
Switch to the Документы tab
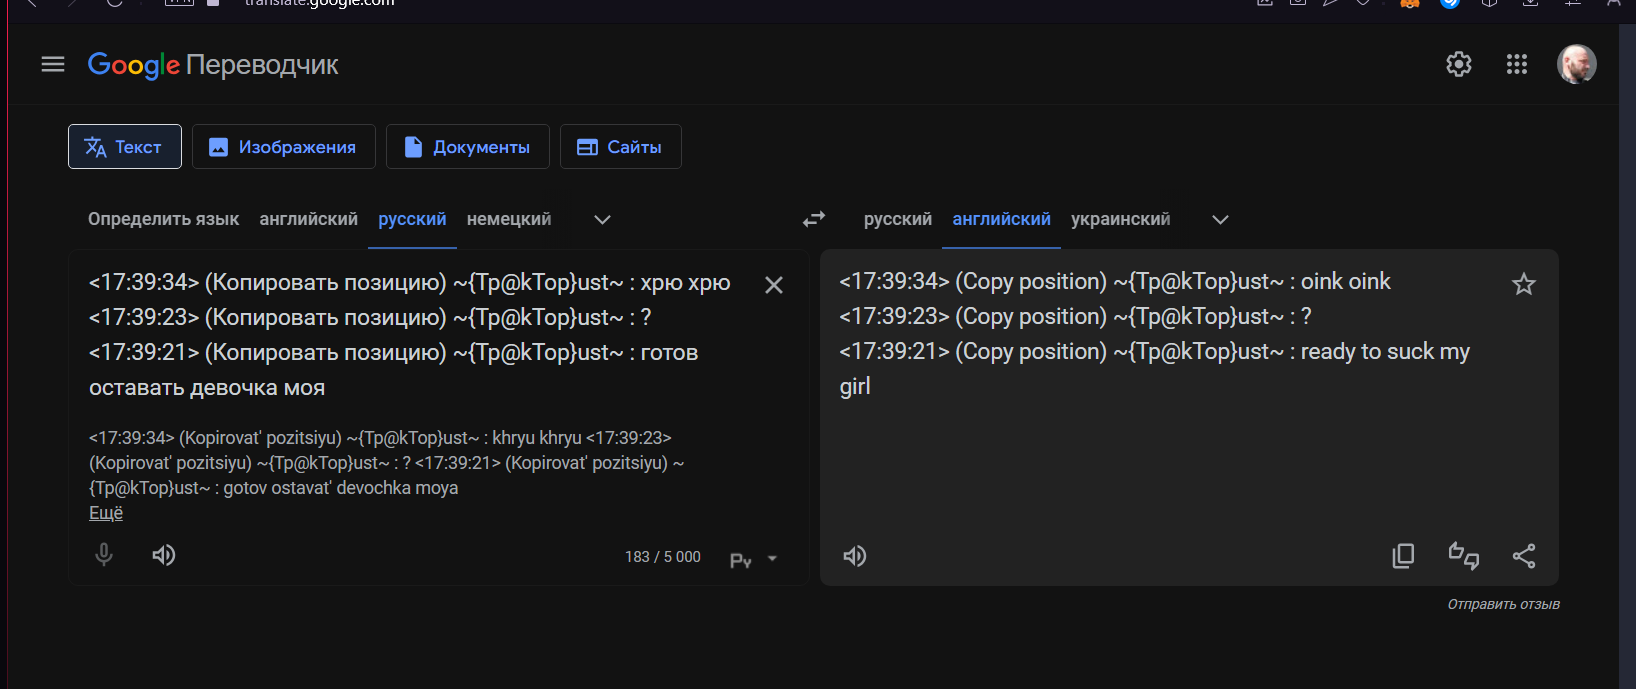[x=467, y=147]
